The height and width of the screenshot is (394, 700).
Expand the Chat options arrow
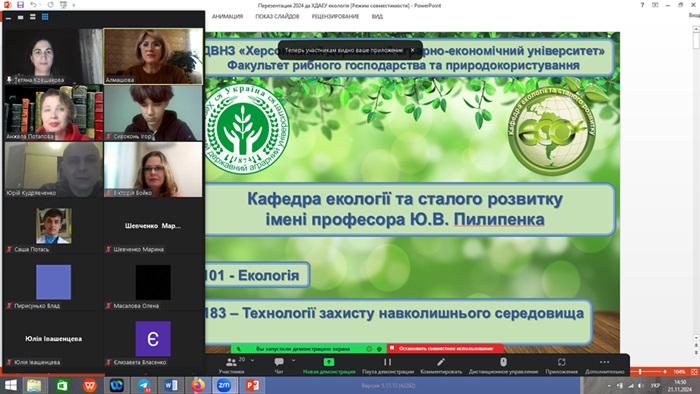coord(293,360)
